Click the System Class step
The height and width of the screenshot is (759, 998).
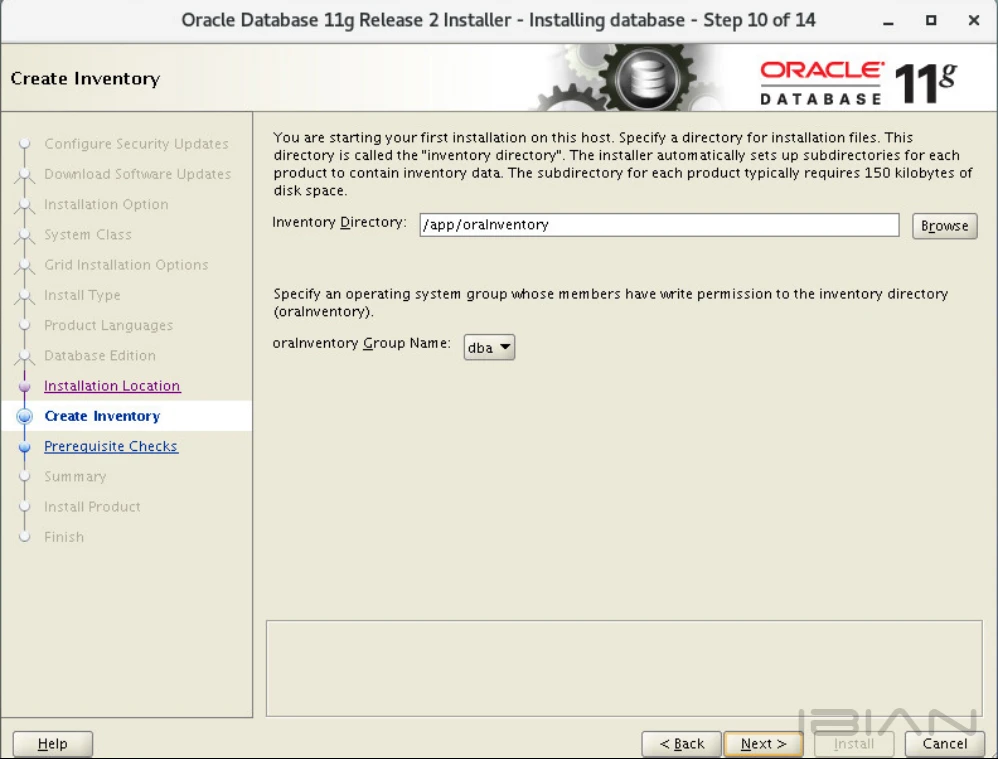[88, 234]
